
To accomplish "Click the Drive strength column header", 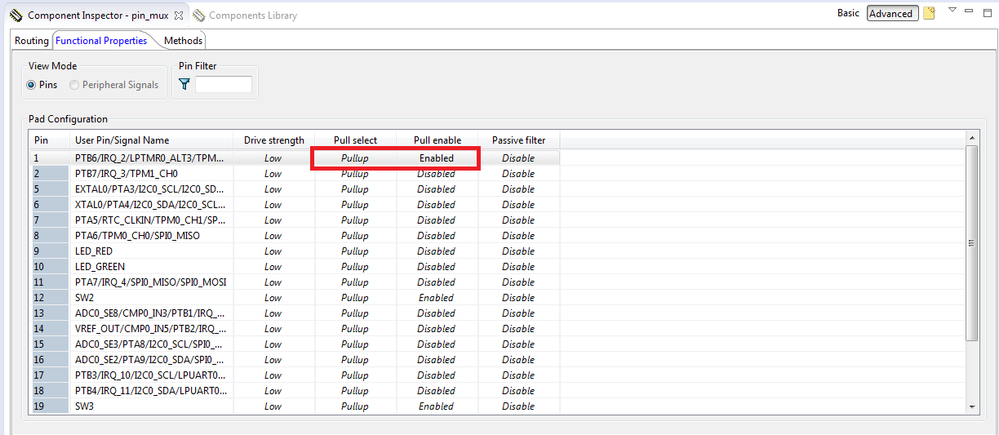I will (274, 140).
